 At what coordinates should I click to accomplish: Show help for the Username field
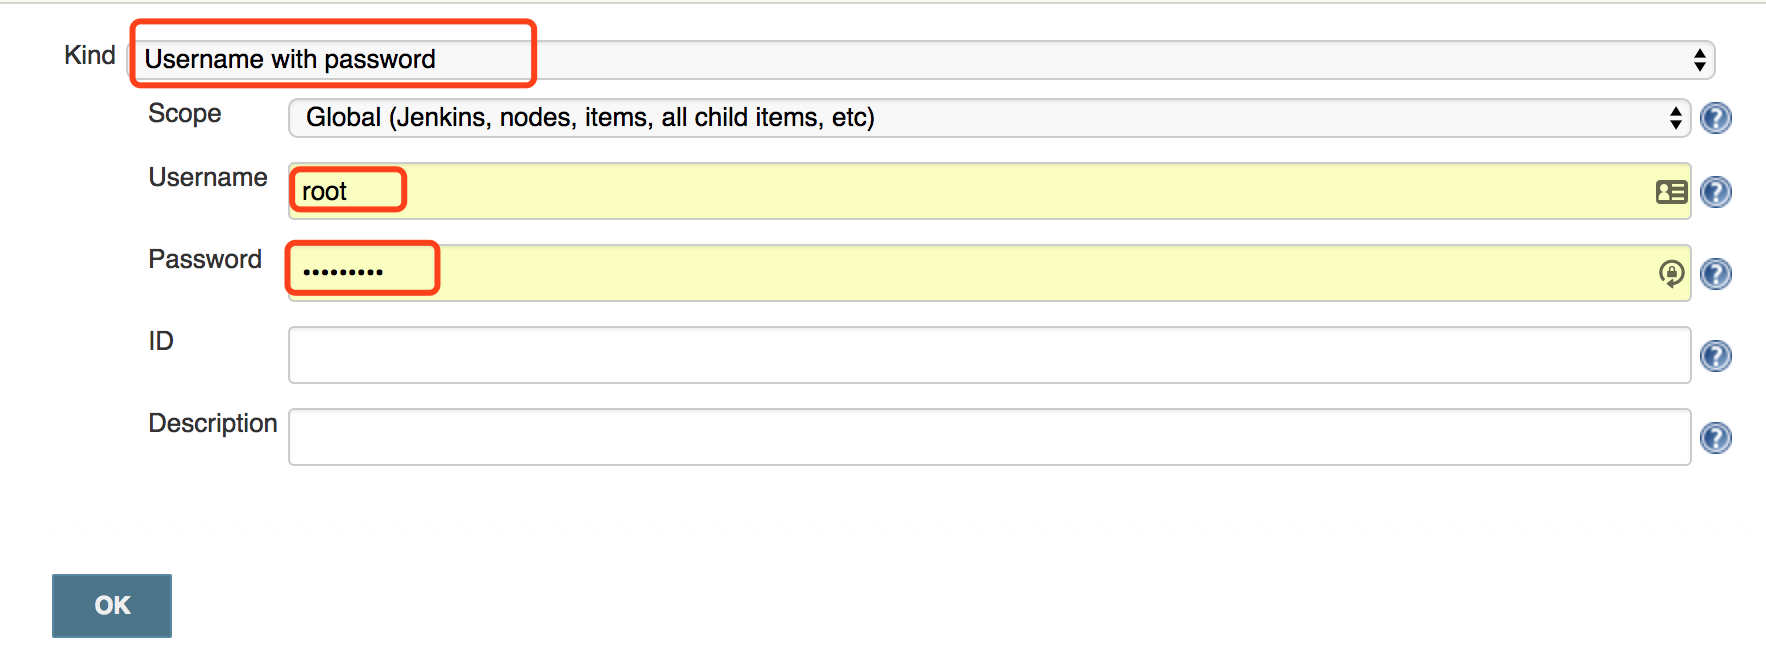tap(1716, 191)
